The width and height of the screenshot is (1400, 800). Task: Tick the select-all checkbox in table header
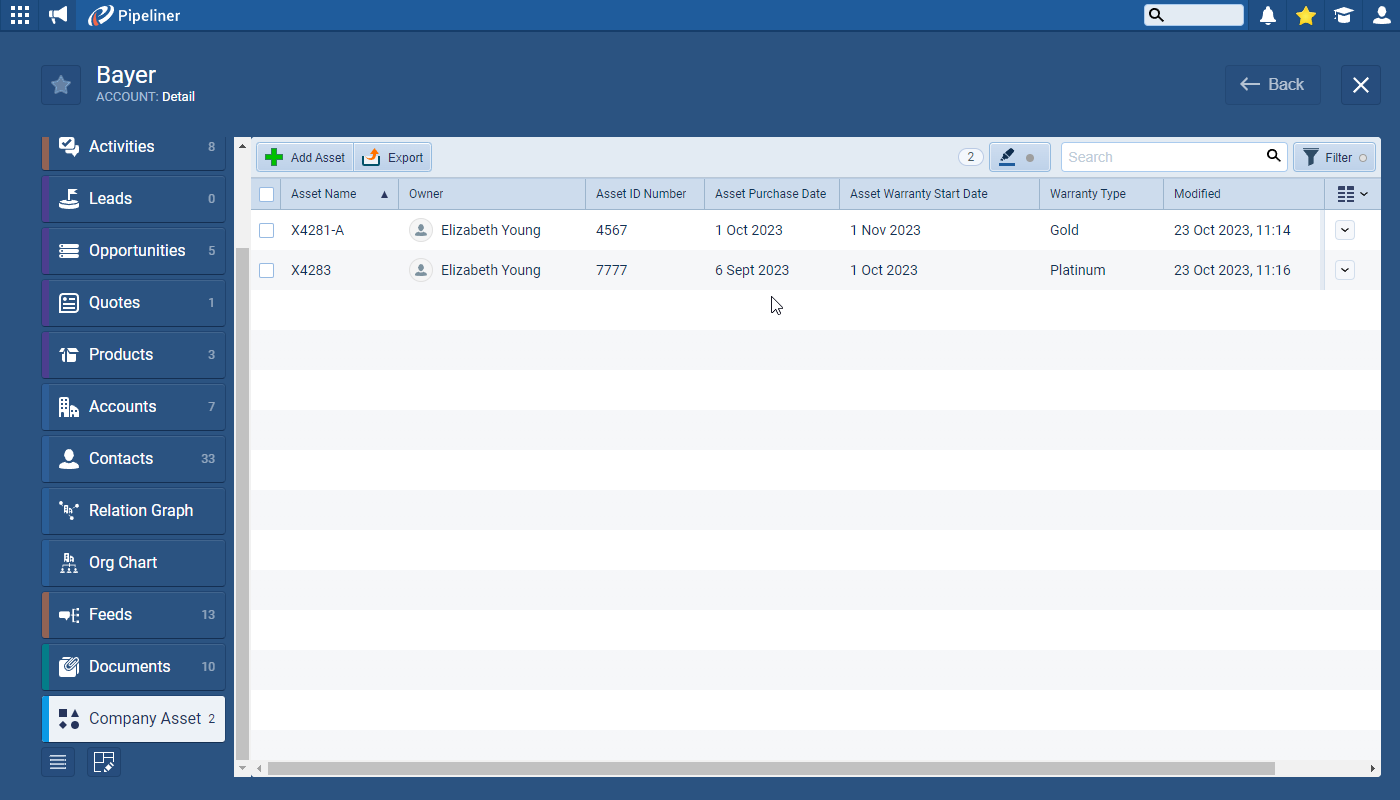[x=266, y=194]
